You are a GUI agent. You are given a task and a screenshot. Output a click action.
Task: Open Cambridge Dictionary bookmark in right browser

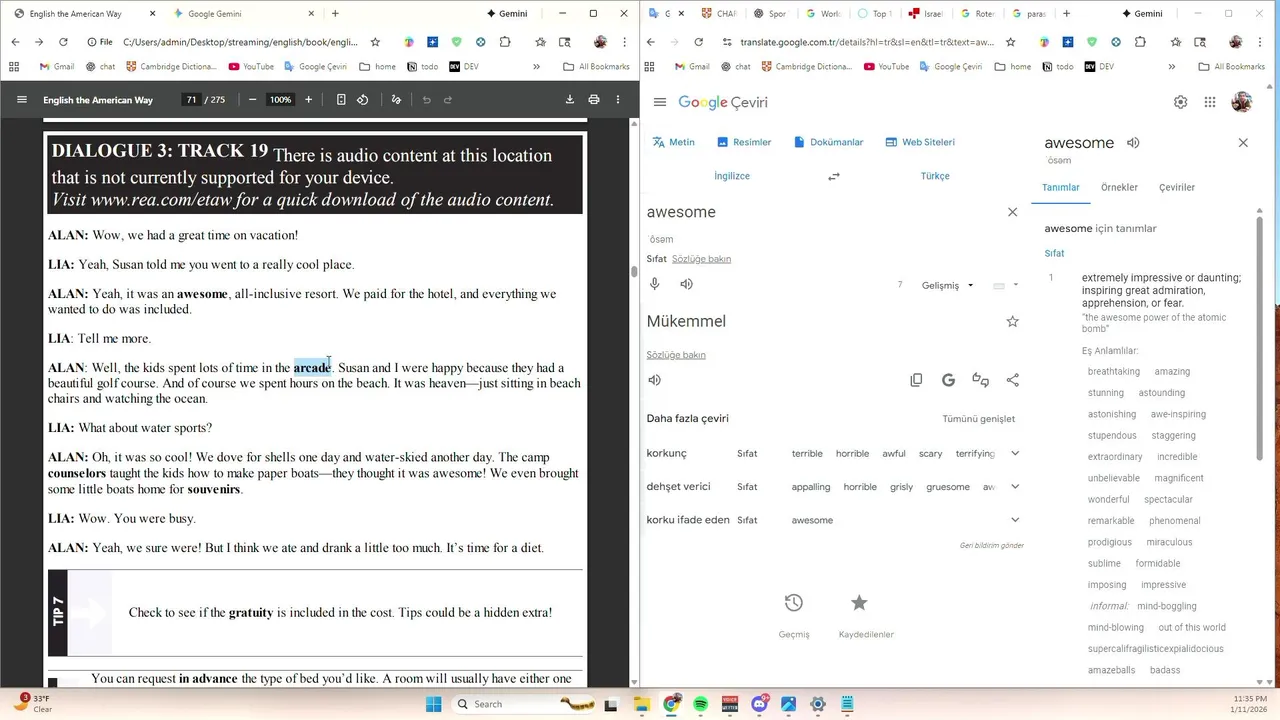pos(807,66)
